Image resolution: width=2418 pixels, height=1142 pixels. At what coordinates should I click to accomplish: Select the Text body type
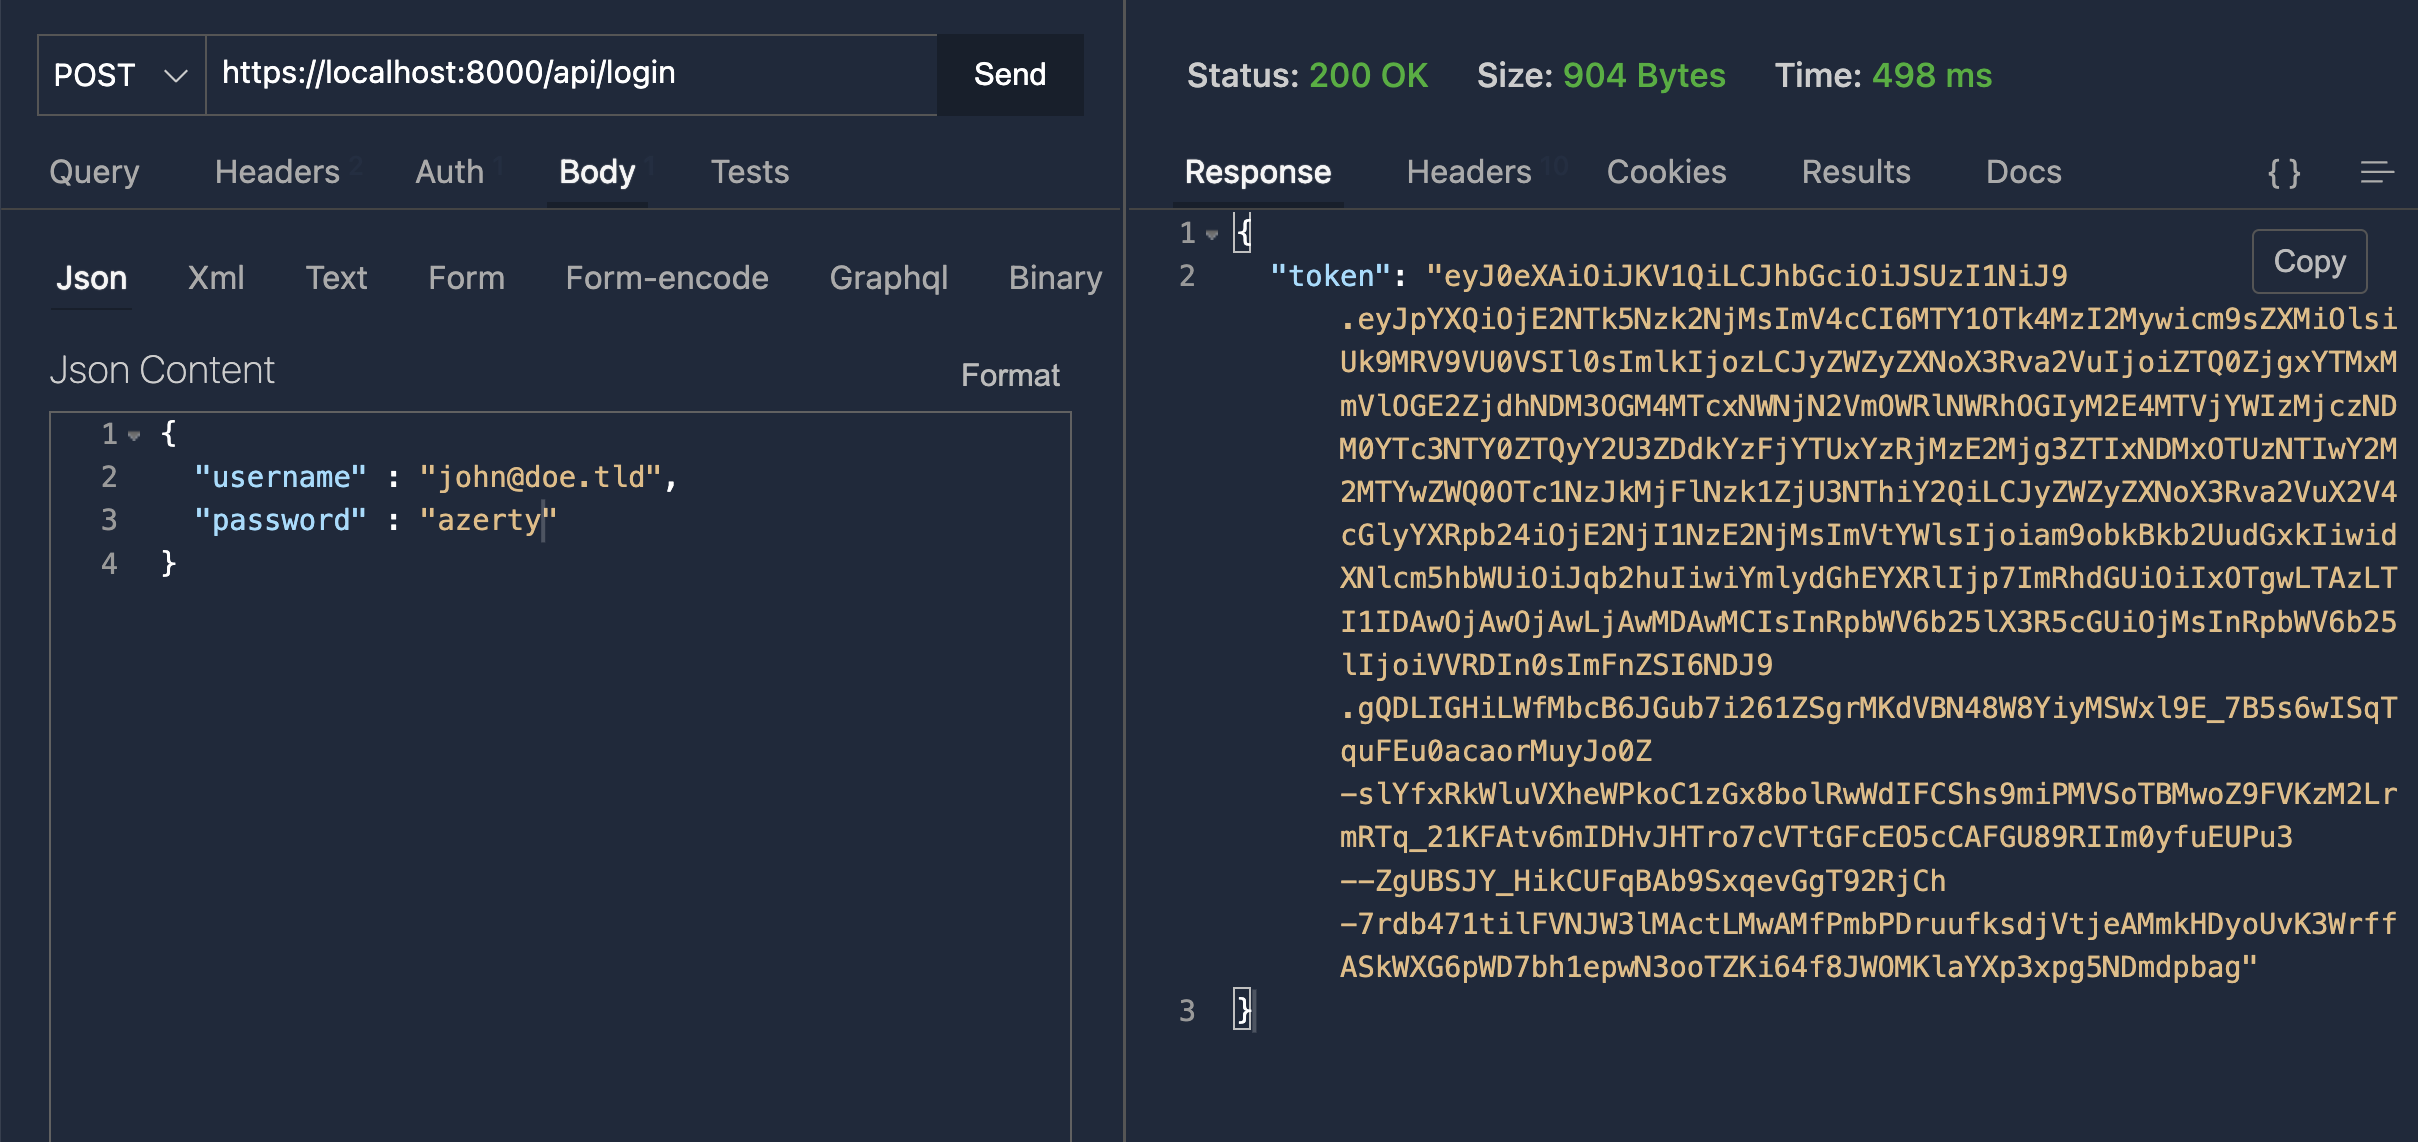click(x=336, y=278)
